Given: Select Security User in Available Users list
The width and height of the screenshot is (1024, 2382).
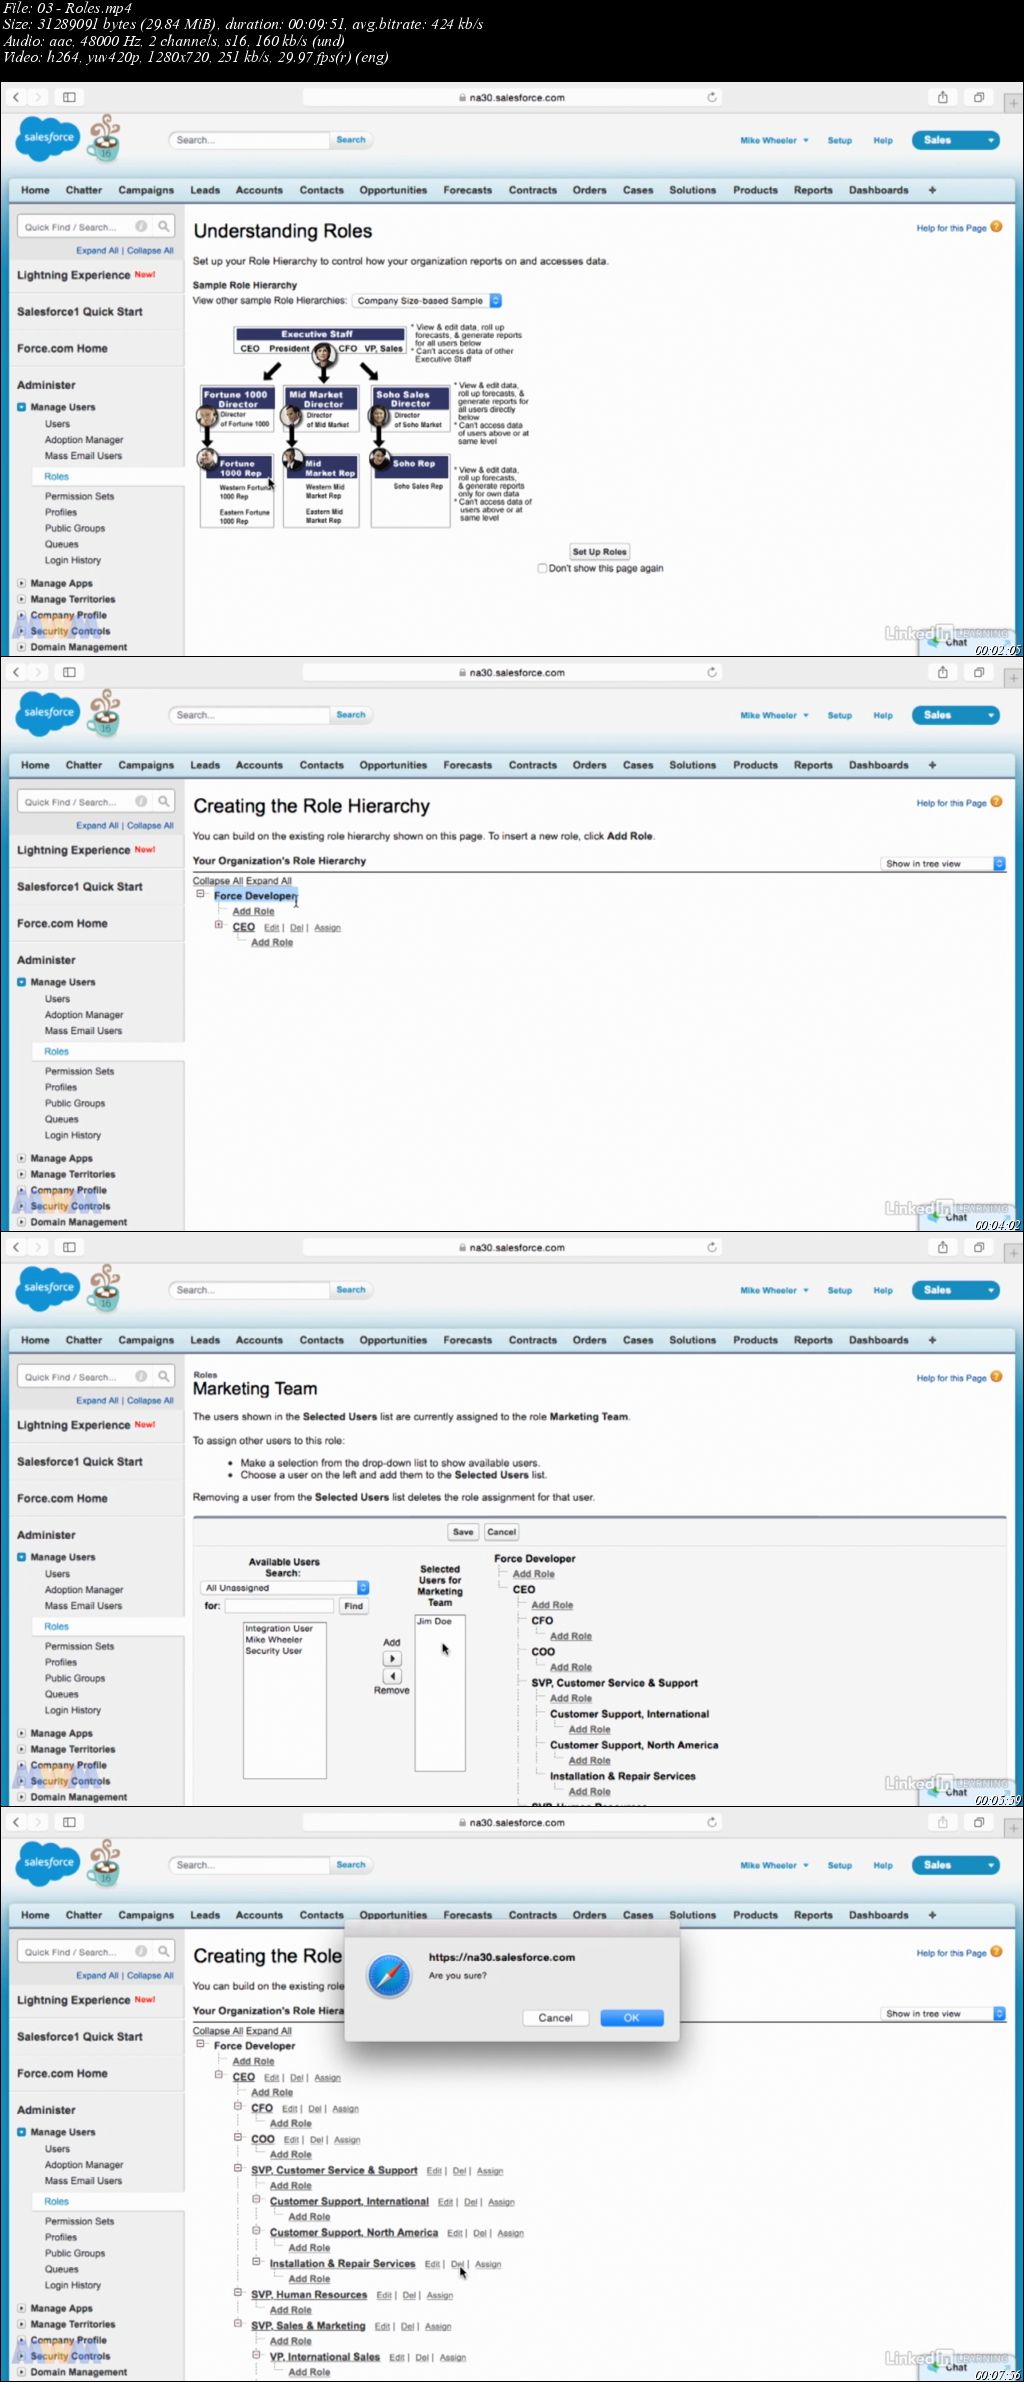Looking at the screenshot, I should 274,1650.
